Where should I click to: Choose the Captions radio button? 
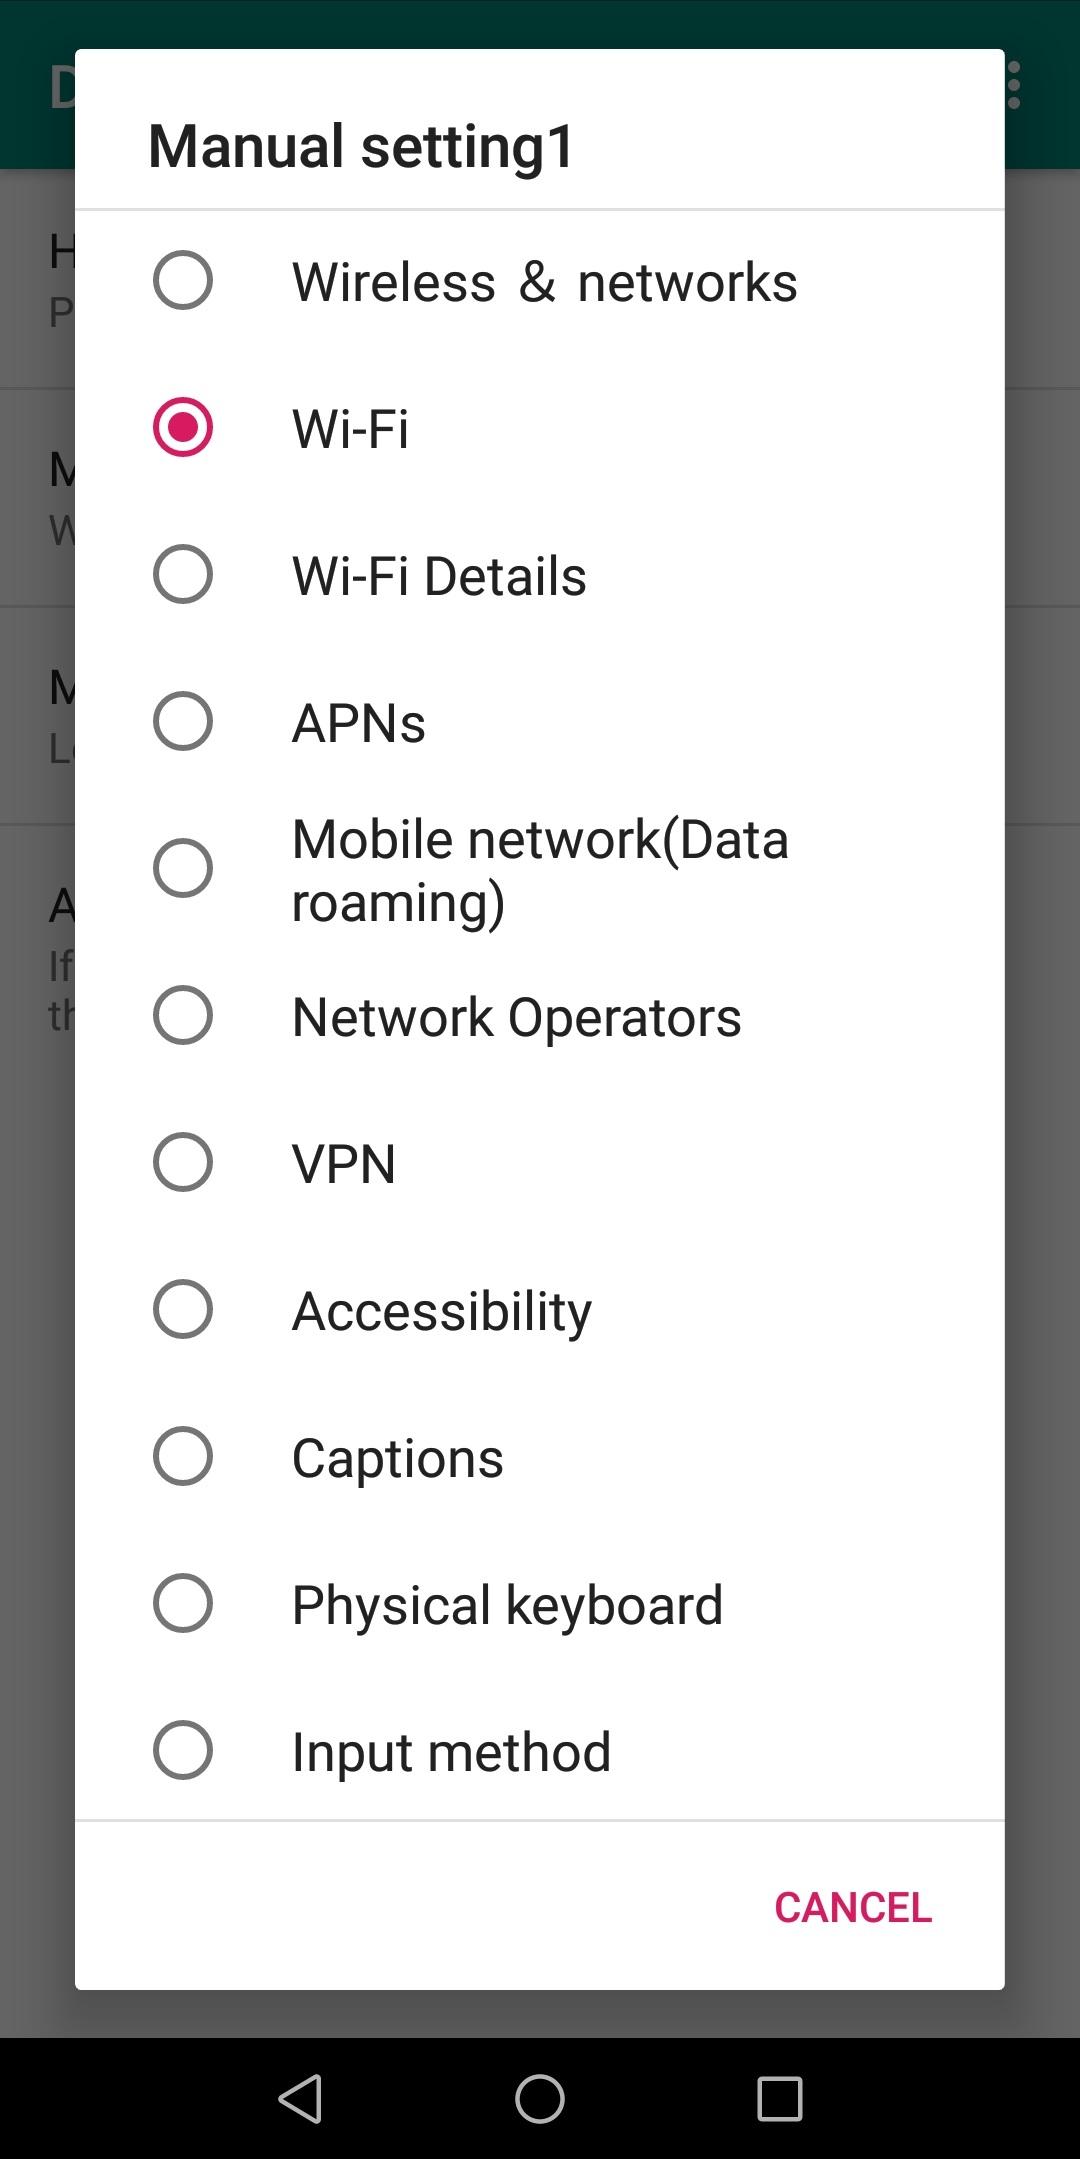click(x=182, y=1456)
